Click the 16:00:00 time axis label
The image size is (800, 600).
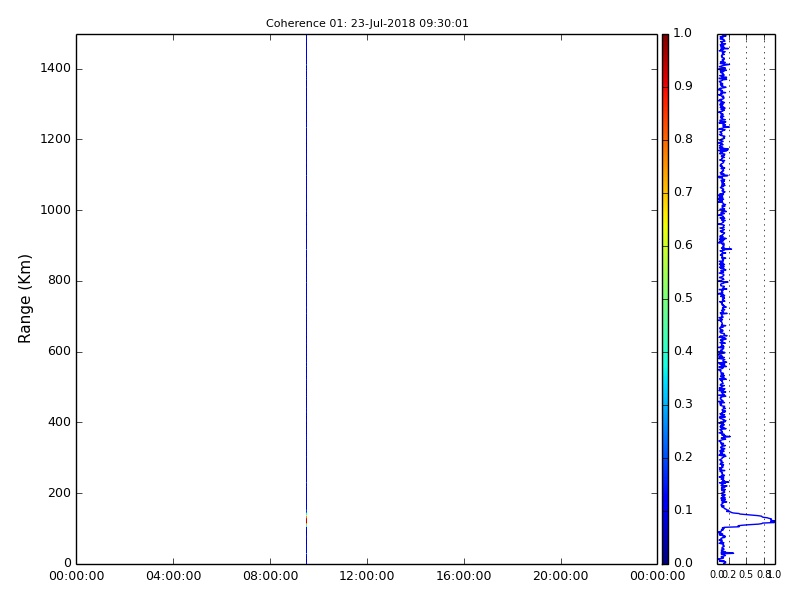click(x=464, y=576)
